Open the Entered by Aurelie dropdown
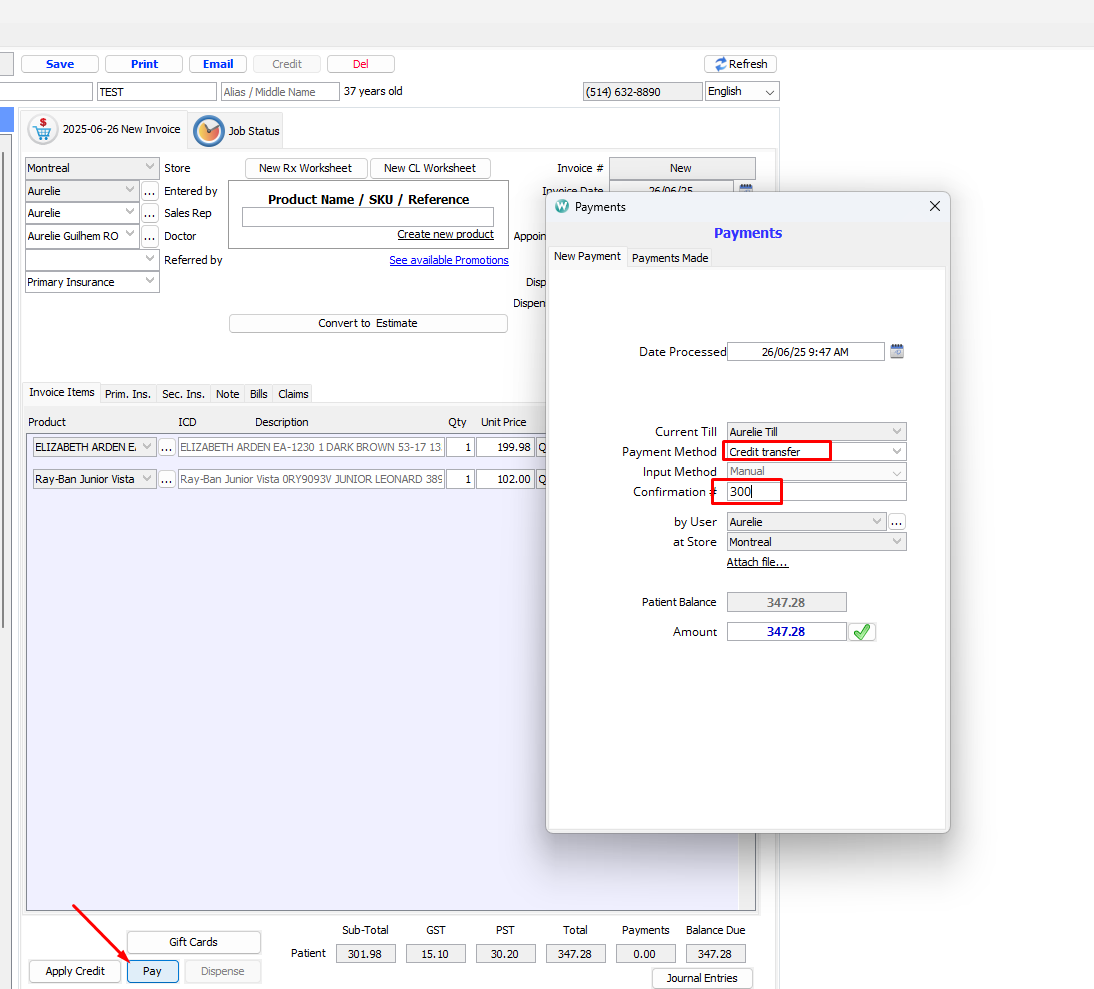This screenshot has height=989, width=1094. (x=130, y=190)
